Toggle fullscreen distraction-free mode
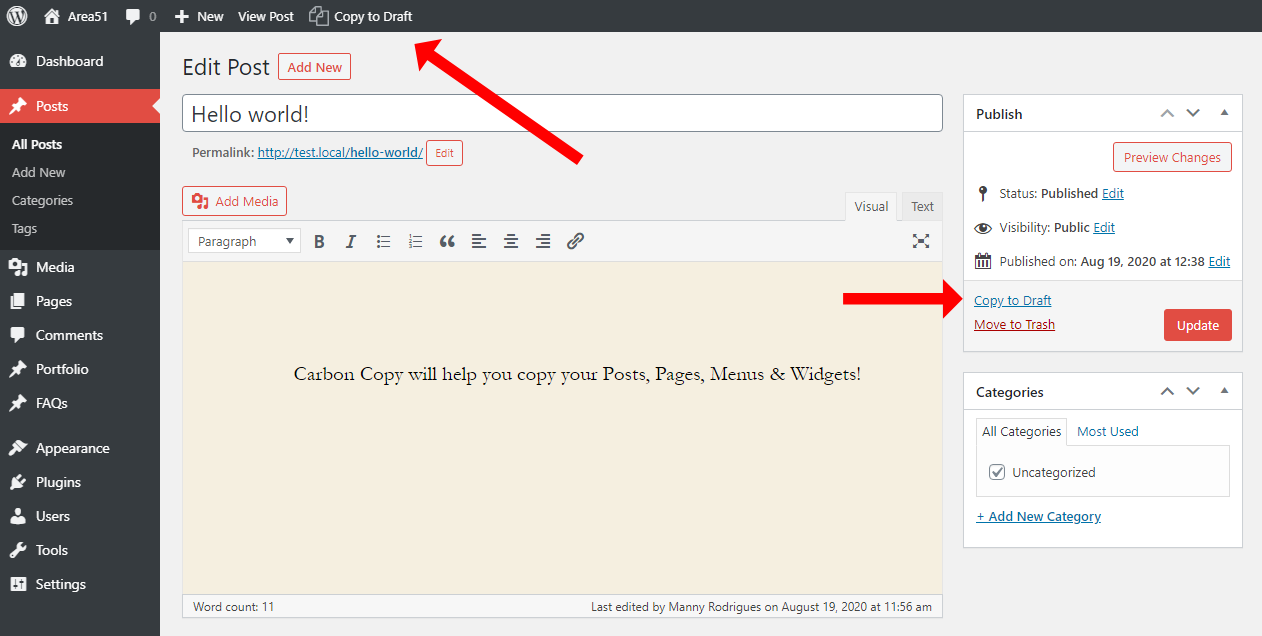This screenshot has width=1262, height=636. point(921,241)
